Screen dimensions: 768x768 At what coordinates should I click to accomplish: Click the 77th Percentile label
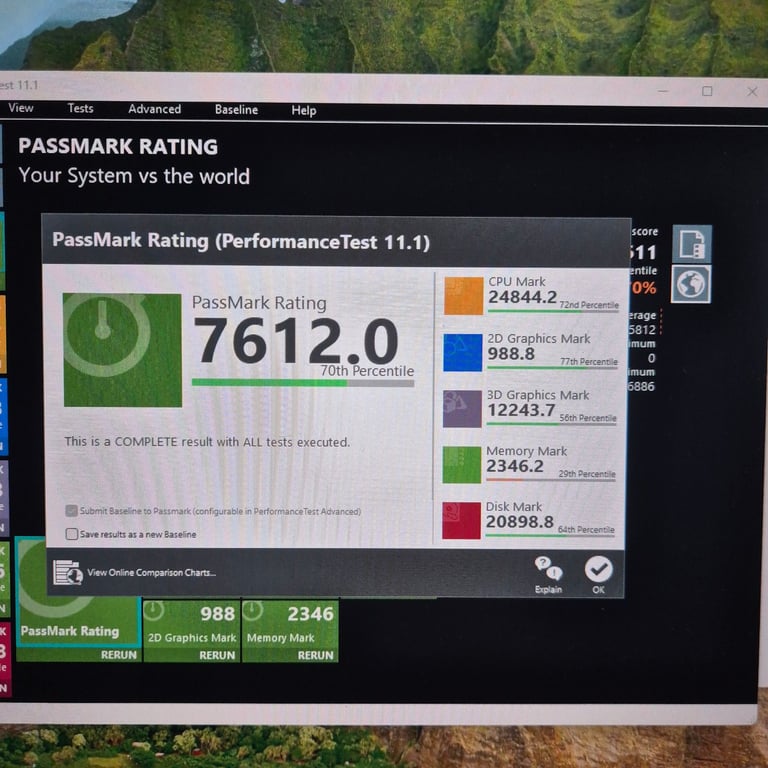pos(589,361)
